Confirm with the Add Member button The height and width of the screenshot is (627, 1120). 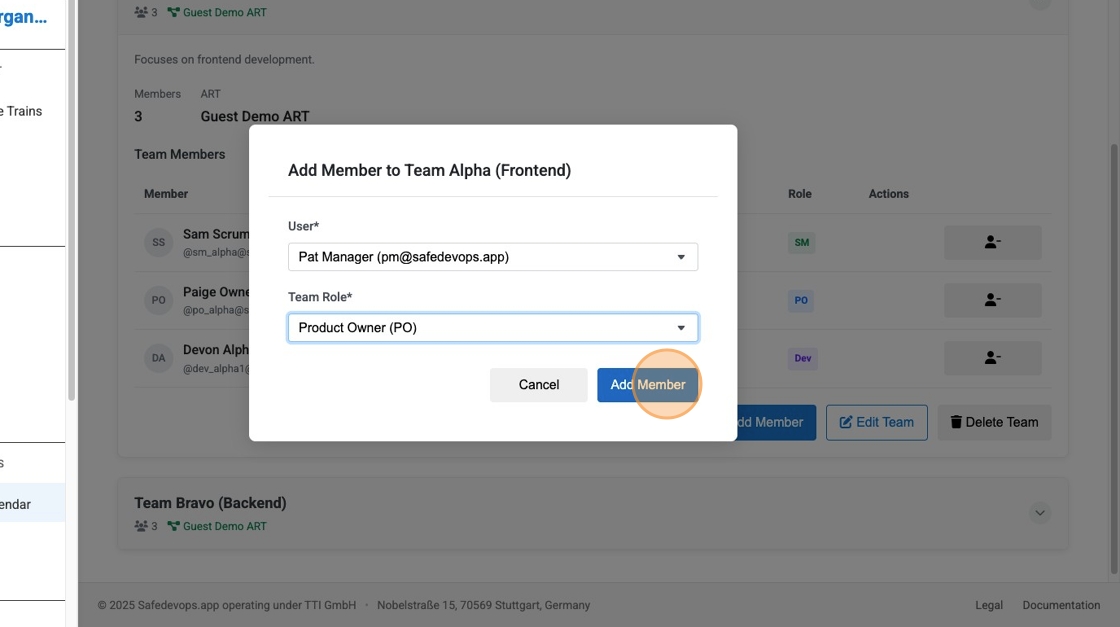648,384
